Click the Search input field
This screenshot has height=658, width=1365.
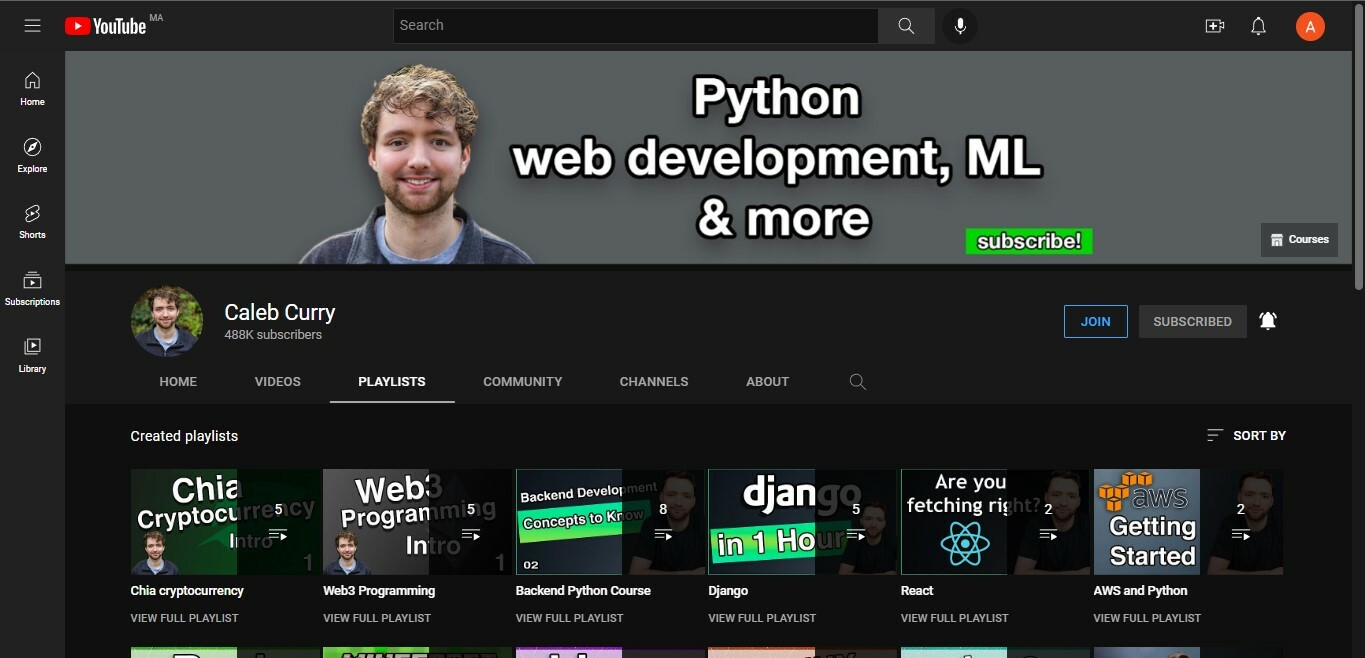click(x=636, y=26)
